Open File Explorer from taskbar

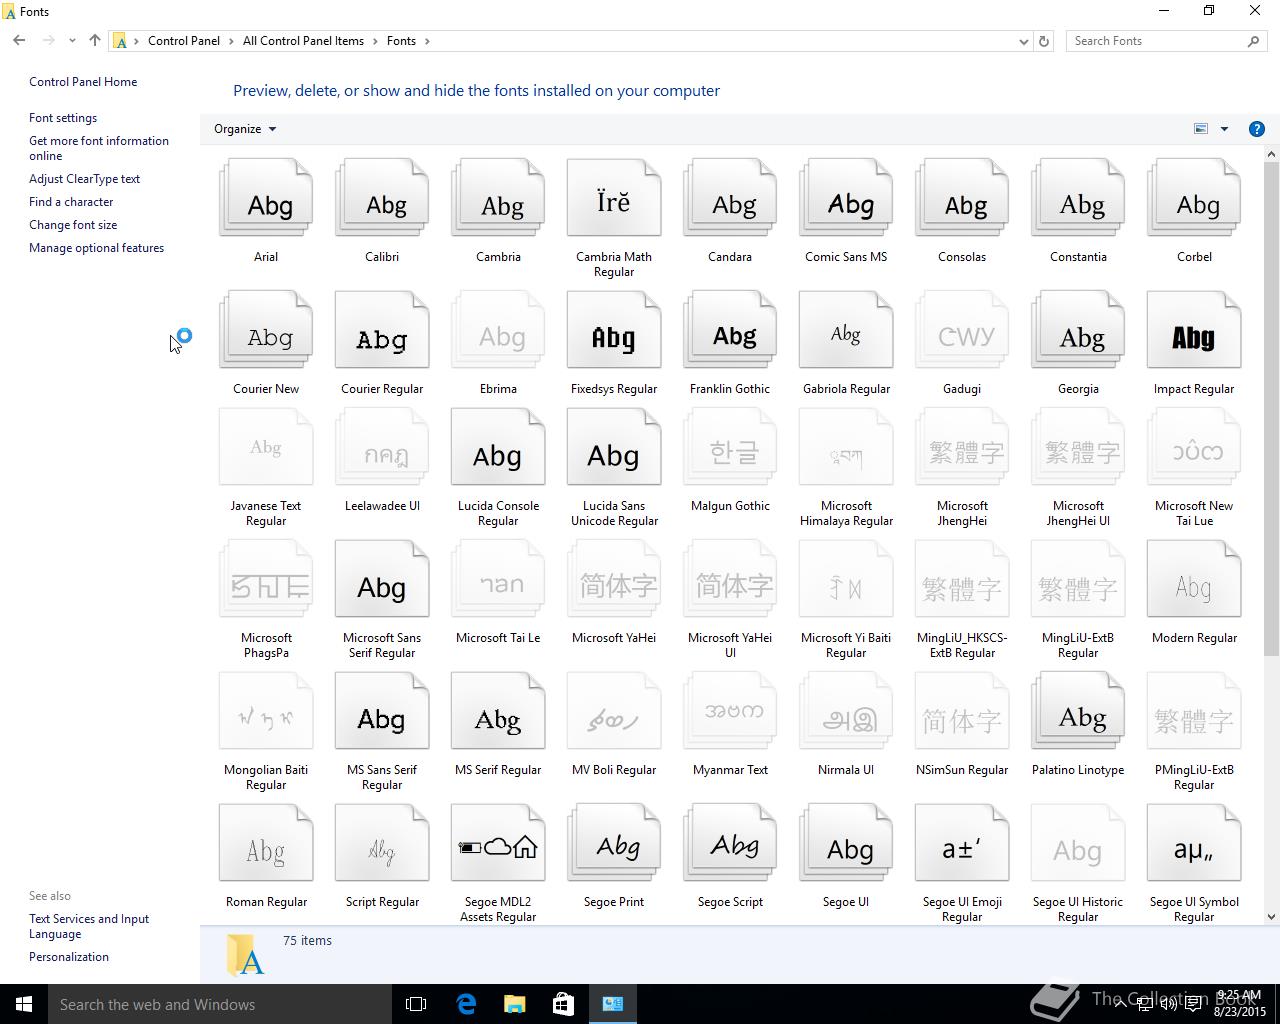(x=515, y=1004)
